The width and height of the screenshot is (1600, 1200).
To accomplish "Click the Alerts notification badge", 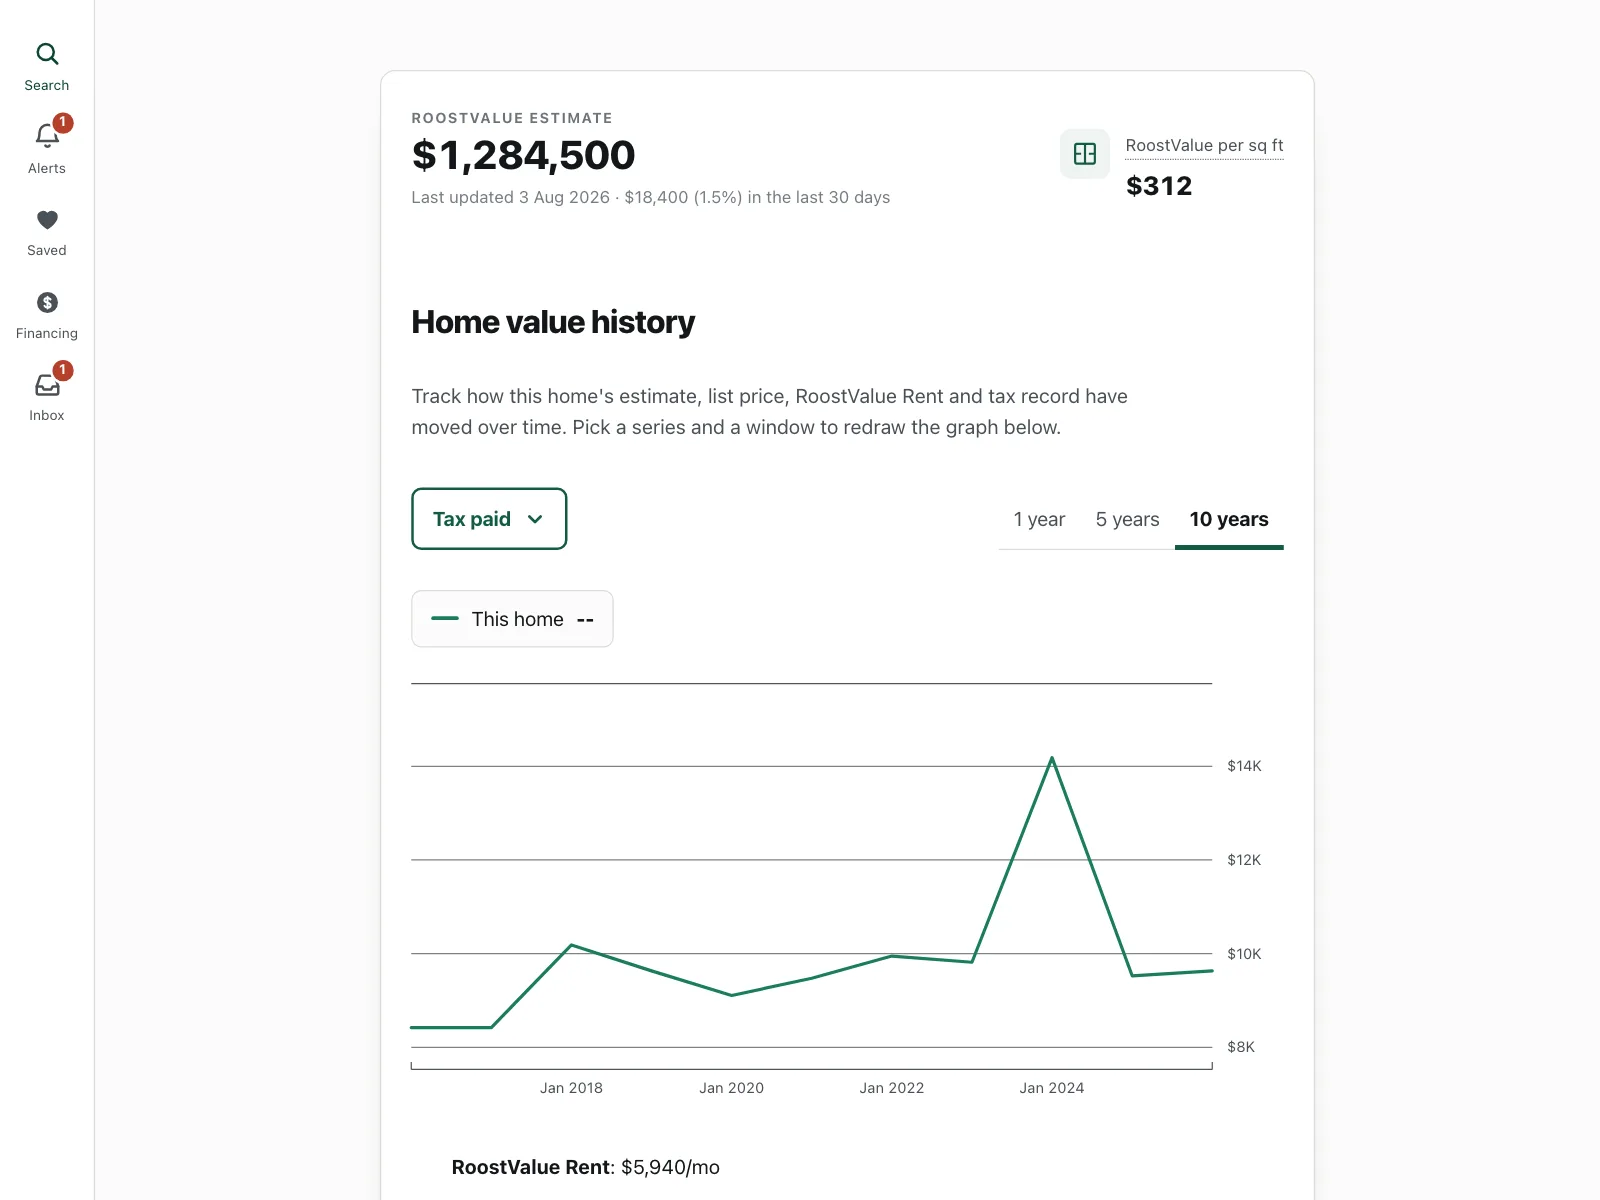I will click(x=63, y=122).
